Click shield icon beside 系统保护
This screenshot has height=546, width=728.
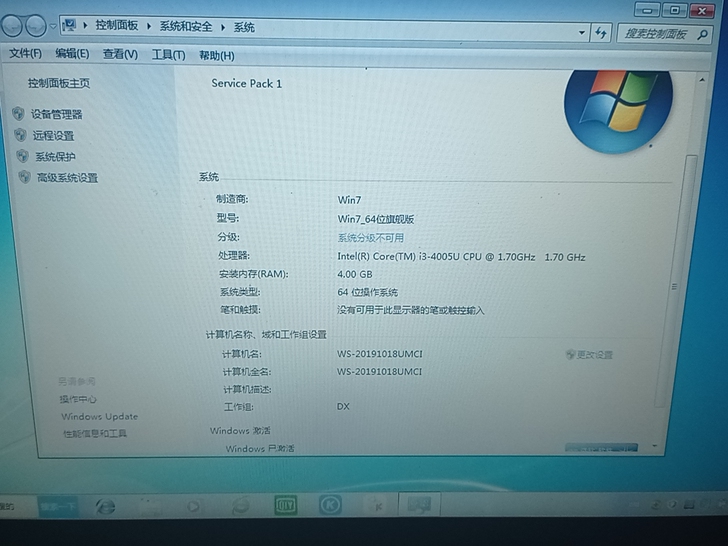click(x=22, y=156)
